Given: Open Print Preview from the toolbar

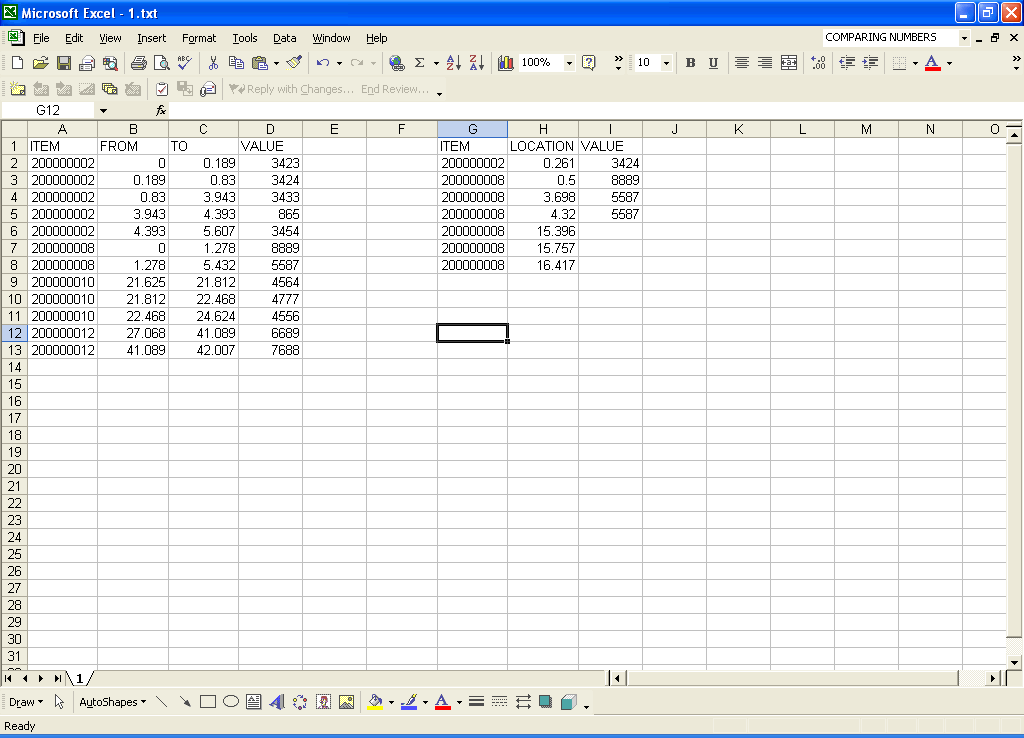Looking at the screenshot, I should [161, 63].
